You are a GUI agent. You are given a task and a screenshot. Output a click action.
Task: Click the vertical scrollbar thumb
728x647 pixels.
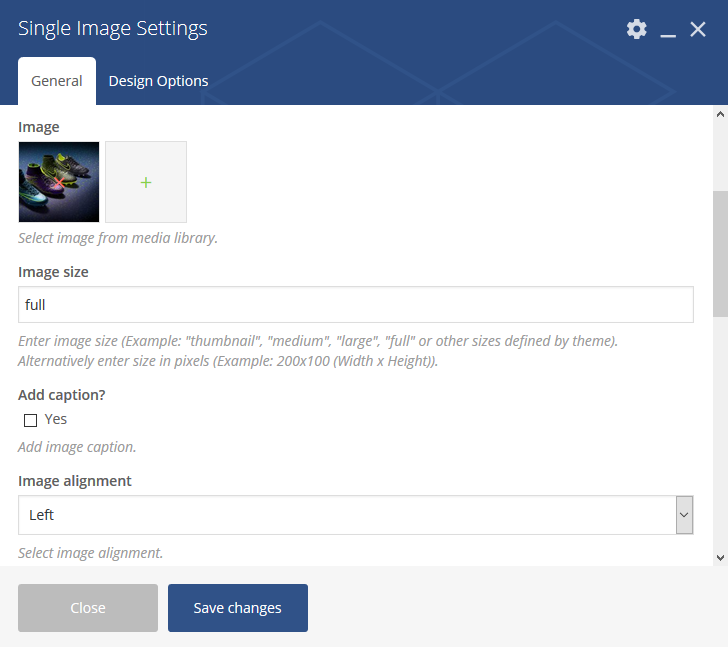point(721,254)
